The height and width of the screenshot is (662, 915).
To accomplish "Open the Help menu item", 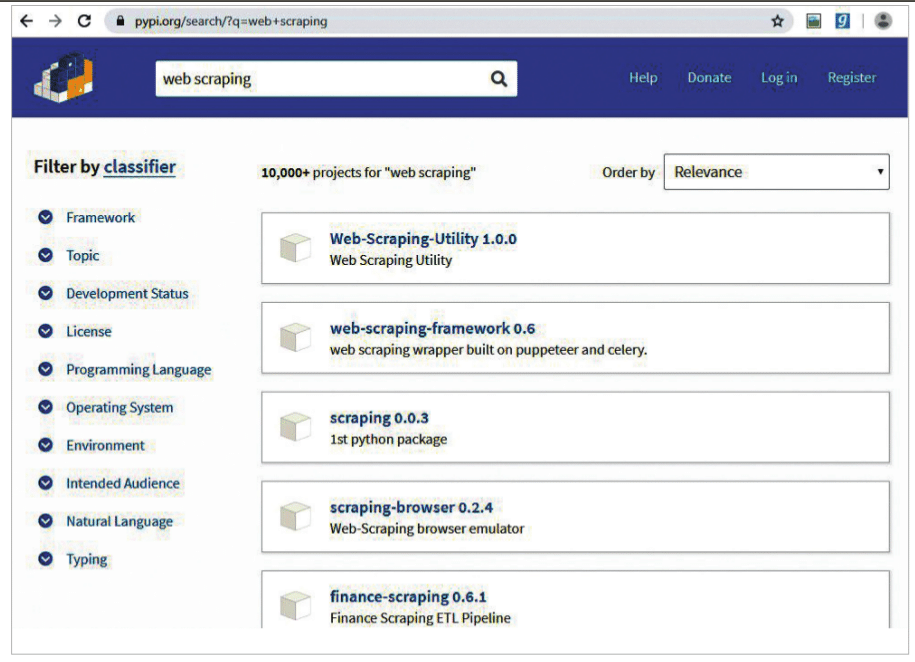I will coord(643,78).
